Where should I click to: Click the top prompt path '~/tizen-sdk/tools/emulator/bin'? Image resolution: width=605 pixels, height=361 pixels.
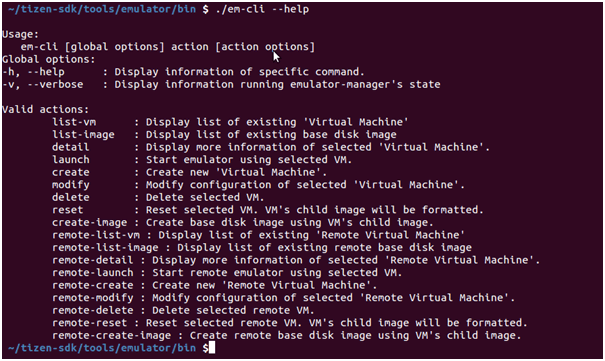coord(102,9)
